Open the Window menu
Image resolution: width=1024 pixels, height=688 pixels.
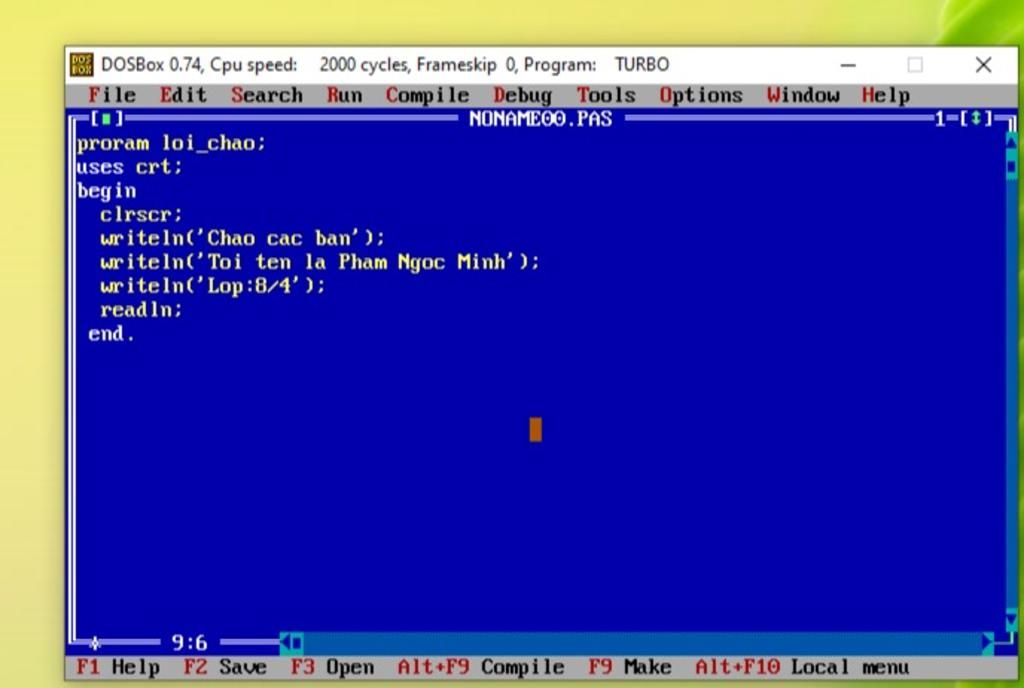coord(803,95)
